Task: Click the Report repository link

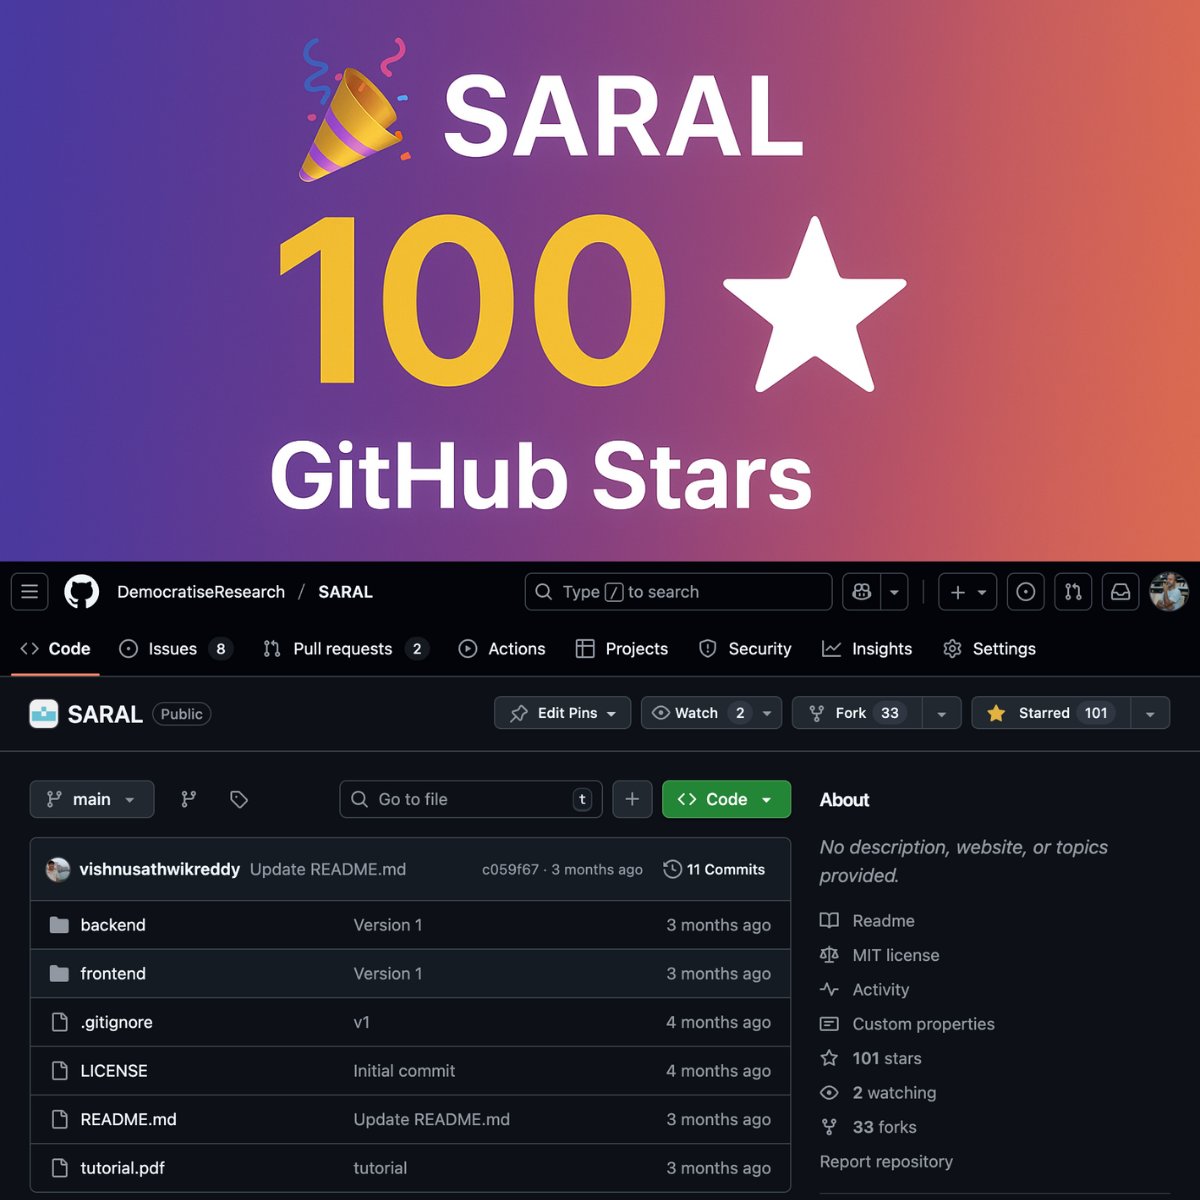Action: [886, 1162]
